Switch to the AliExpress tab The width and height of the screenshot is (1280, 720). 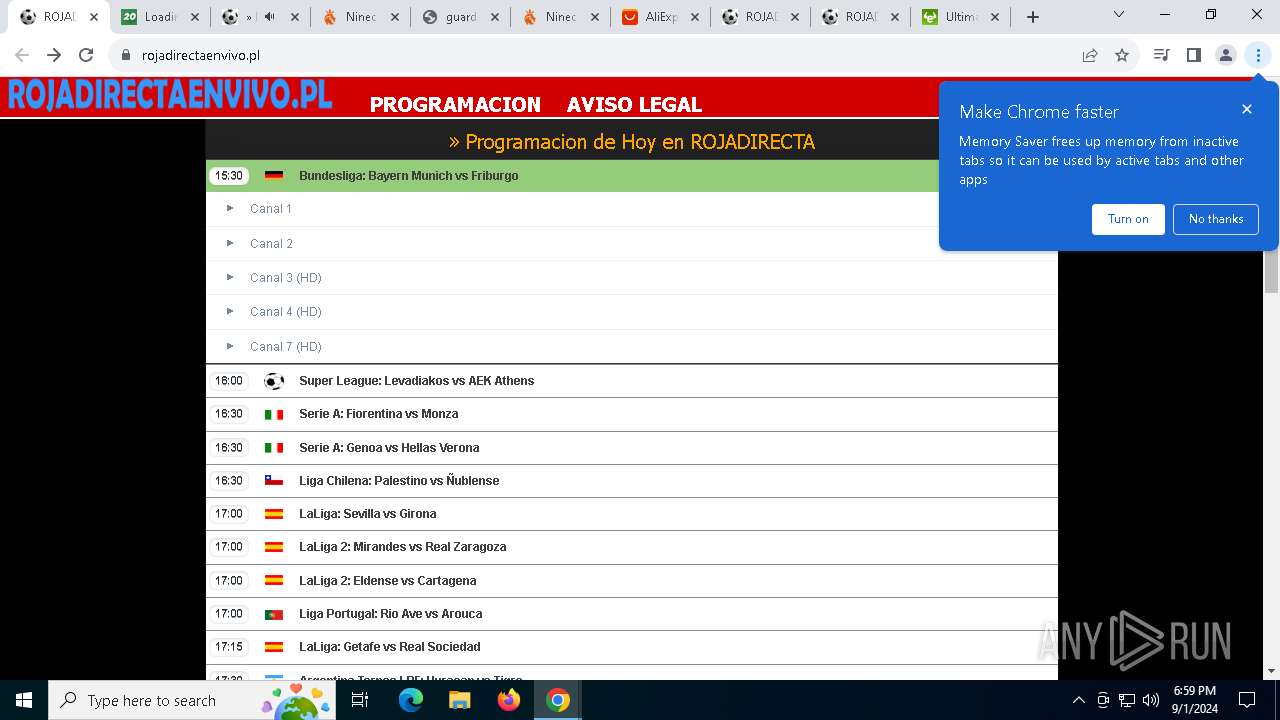pyautogui.click(x=660, y=17)
